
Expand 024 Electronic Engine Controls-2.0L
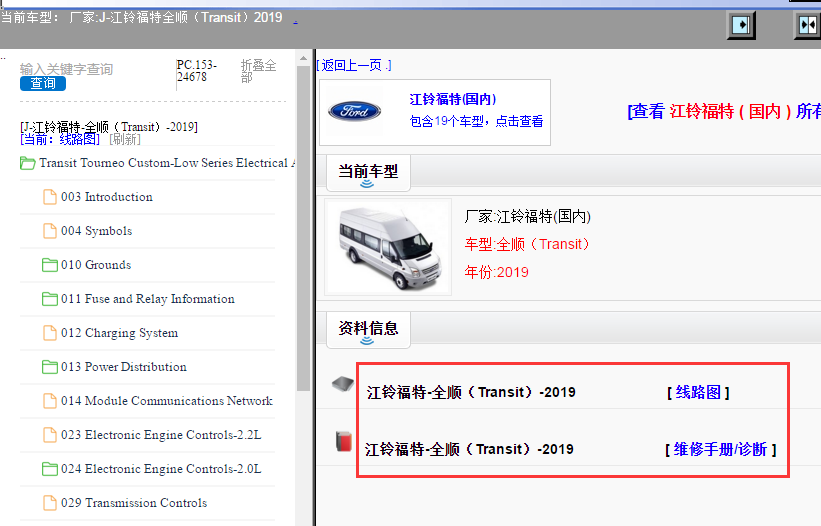tap(161, 469)
